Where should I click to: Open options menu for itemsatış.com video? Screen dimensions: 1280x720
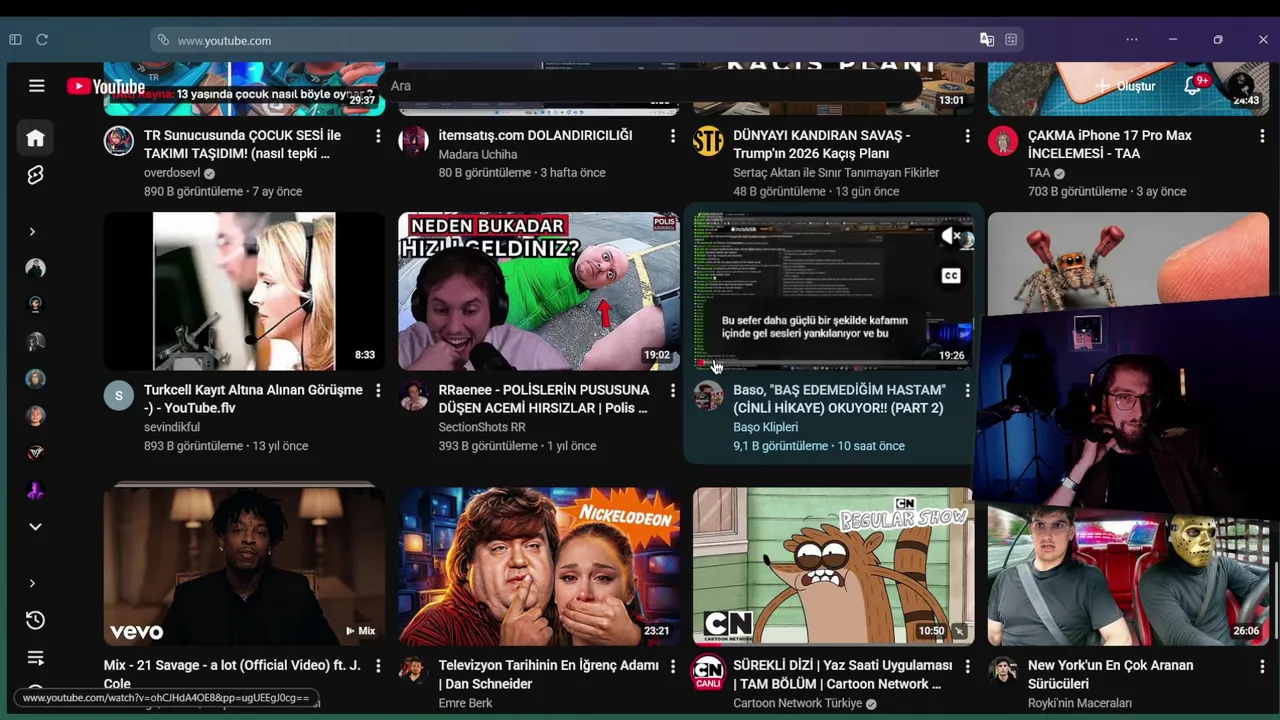click(672, 136)
